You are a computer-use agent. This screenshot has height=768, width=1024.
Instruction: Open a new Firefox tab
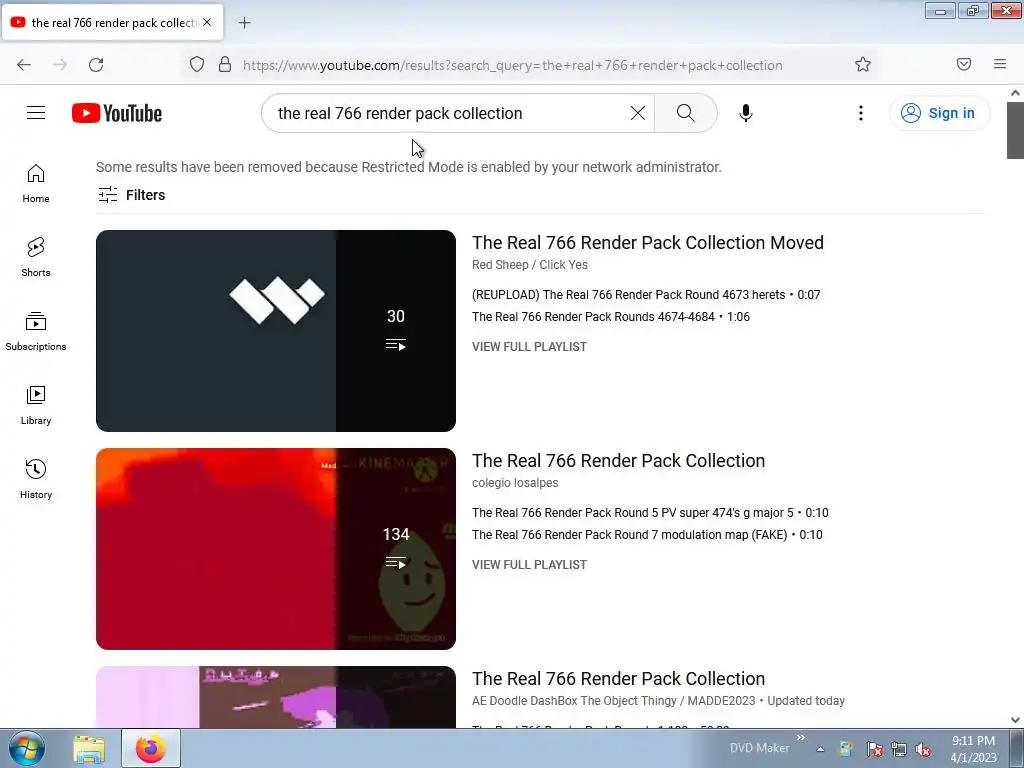coord(244,23)
